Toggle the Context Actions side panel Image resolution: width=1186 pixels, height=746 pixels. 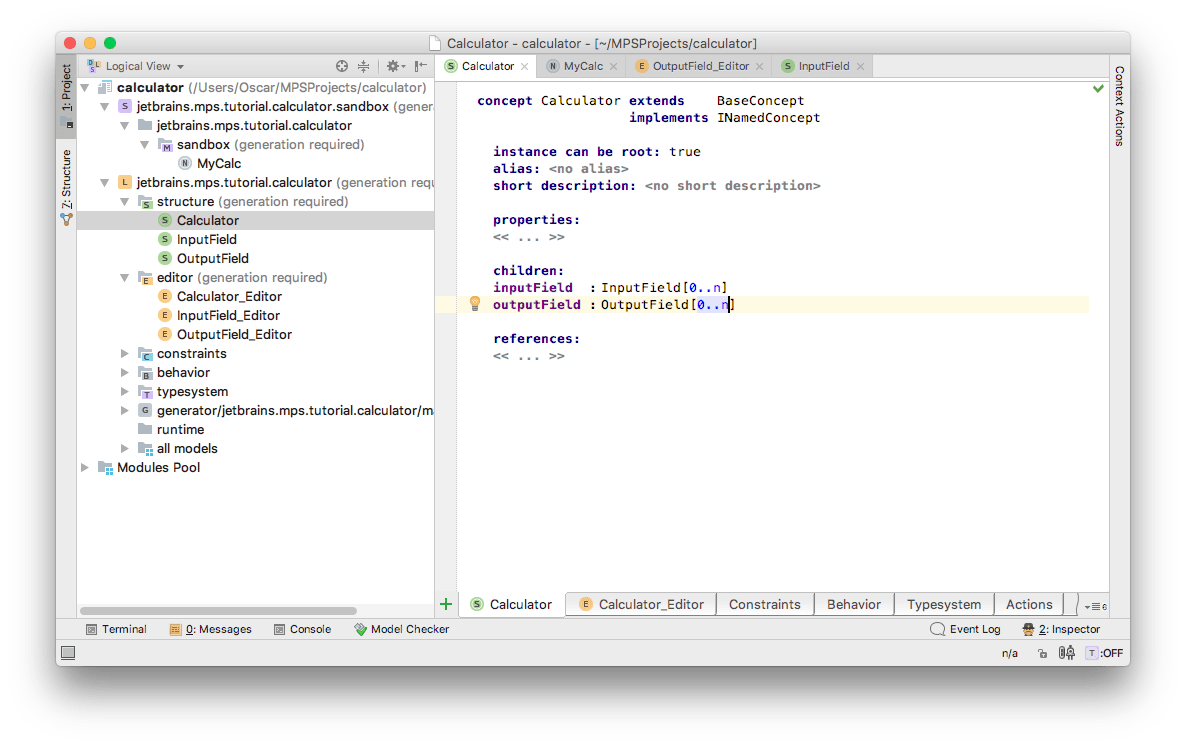coord(1119,106)
